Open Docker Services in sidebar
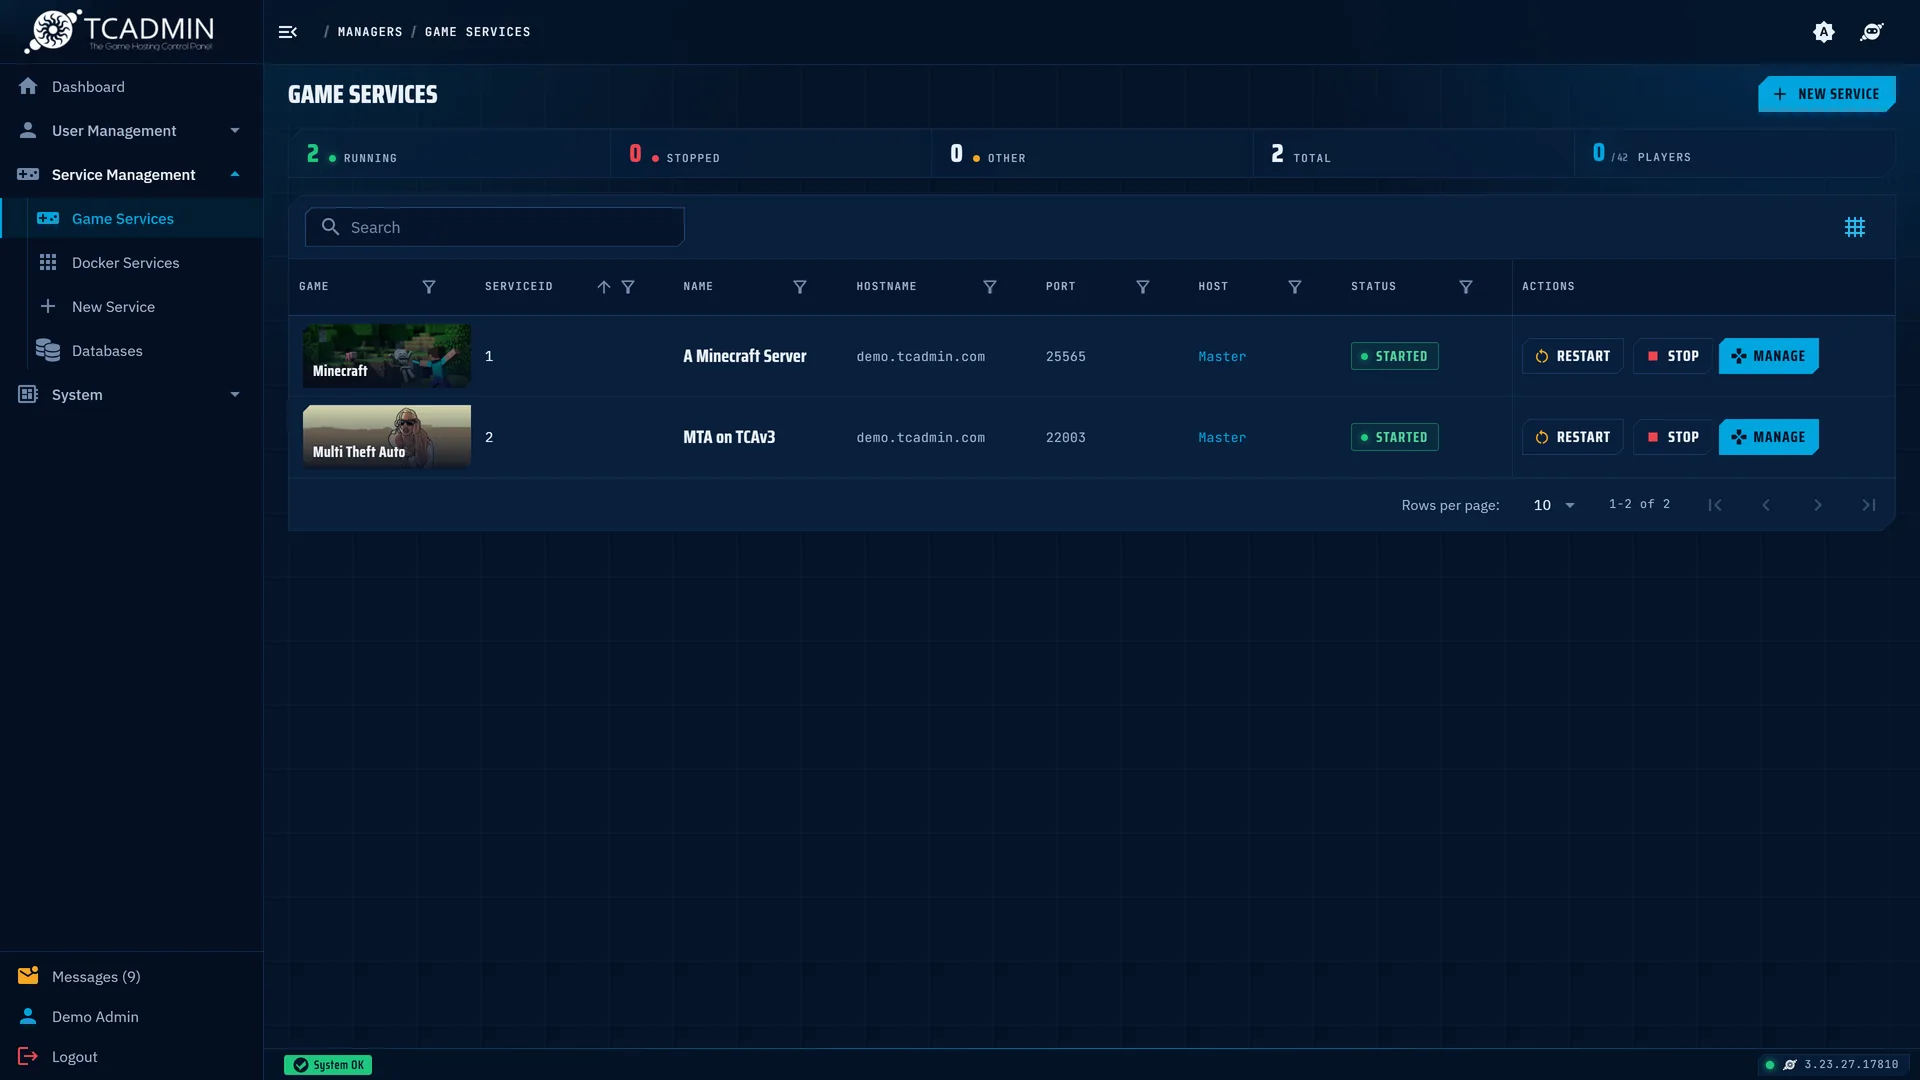 point(131,263)
